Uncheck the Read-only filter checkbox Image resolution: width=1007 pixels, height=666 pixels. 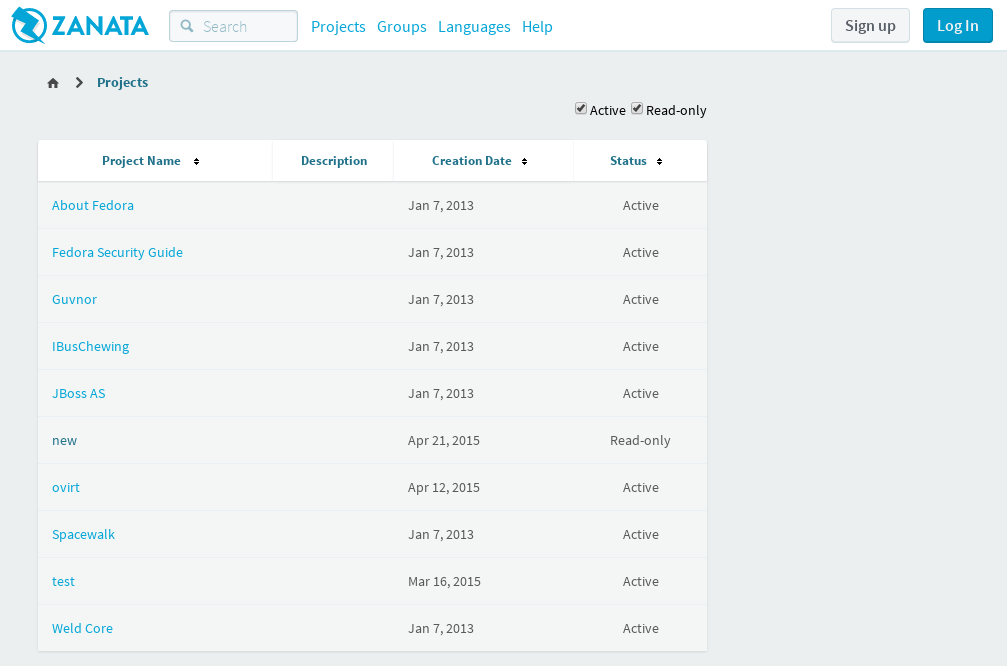pos(637,108)
